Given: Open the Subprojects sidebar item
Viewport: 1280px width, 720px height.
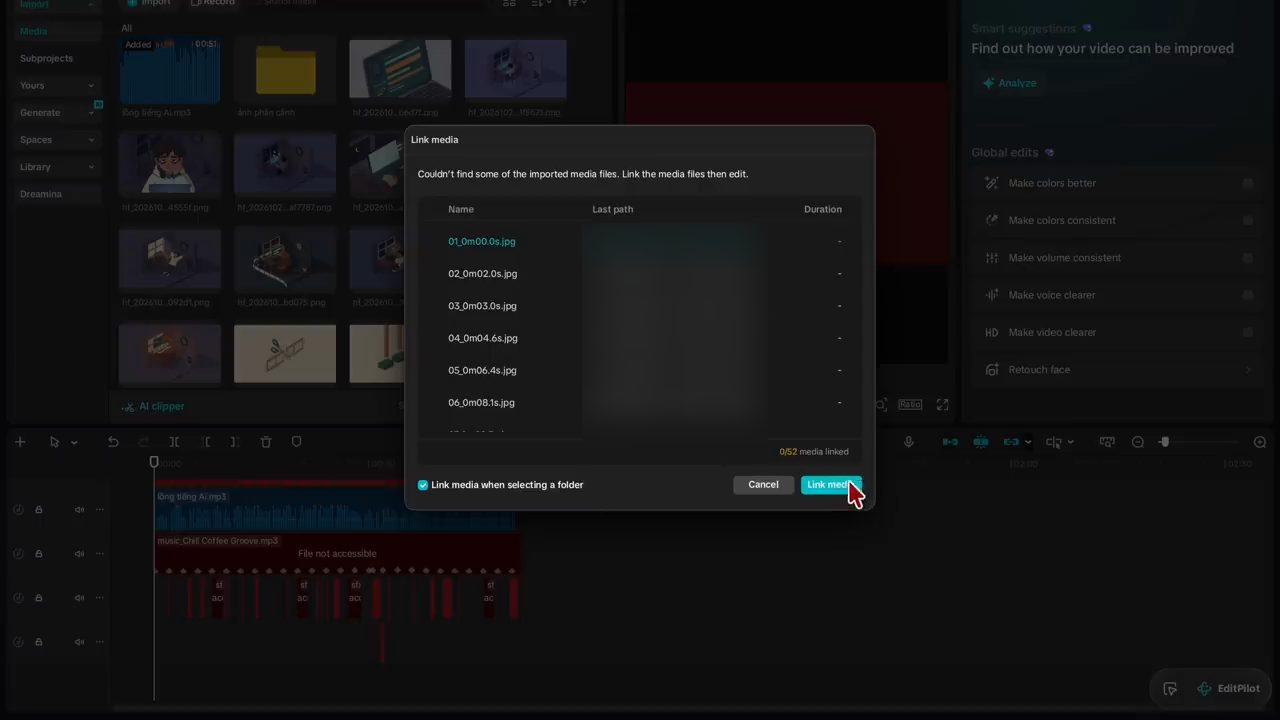Looking at the screenshot, I should [46, 58].
